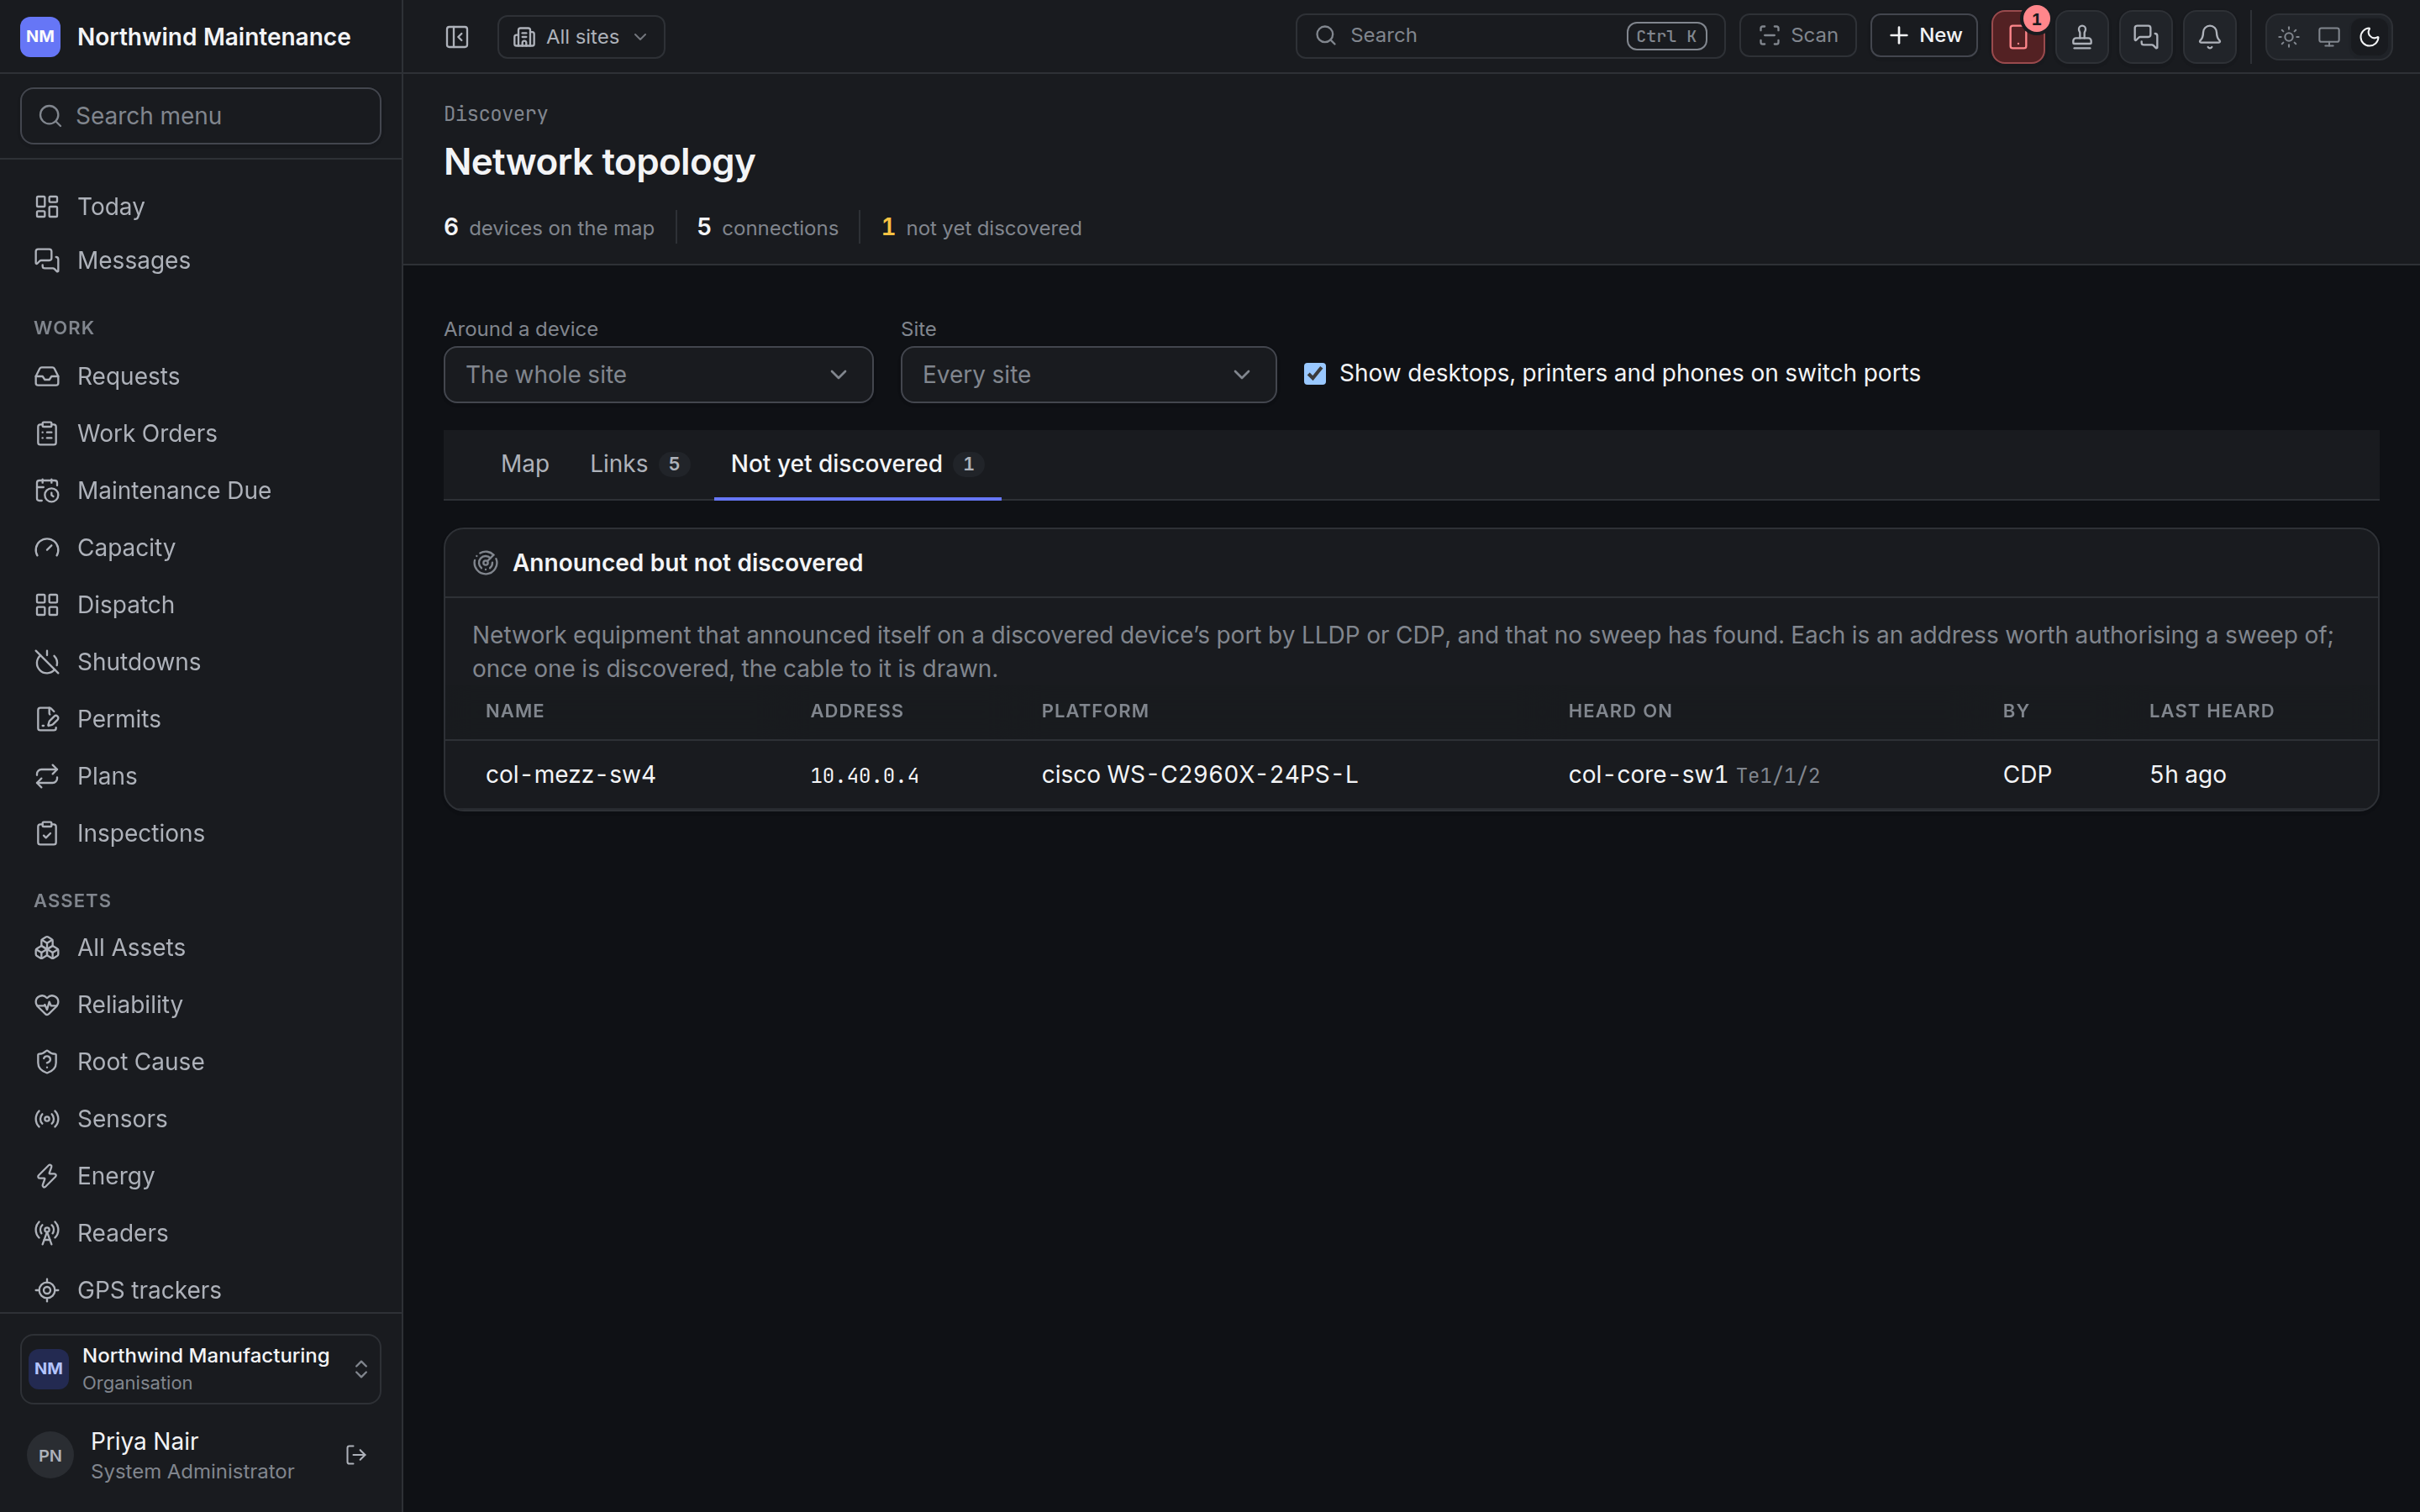2420x1512 pixels.
Task: Expand the All sites dropdown
Action: [581, 37]
